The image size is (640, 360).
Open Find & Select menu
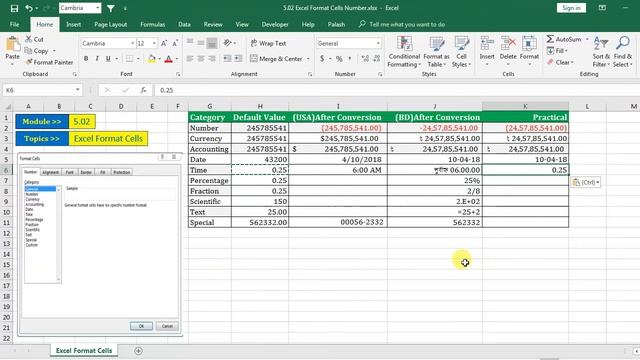[623, 52]
